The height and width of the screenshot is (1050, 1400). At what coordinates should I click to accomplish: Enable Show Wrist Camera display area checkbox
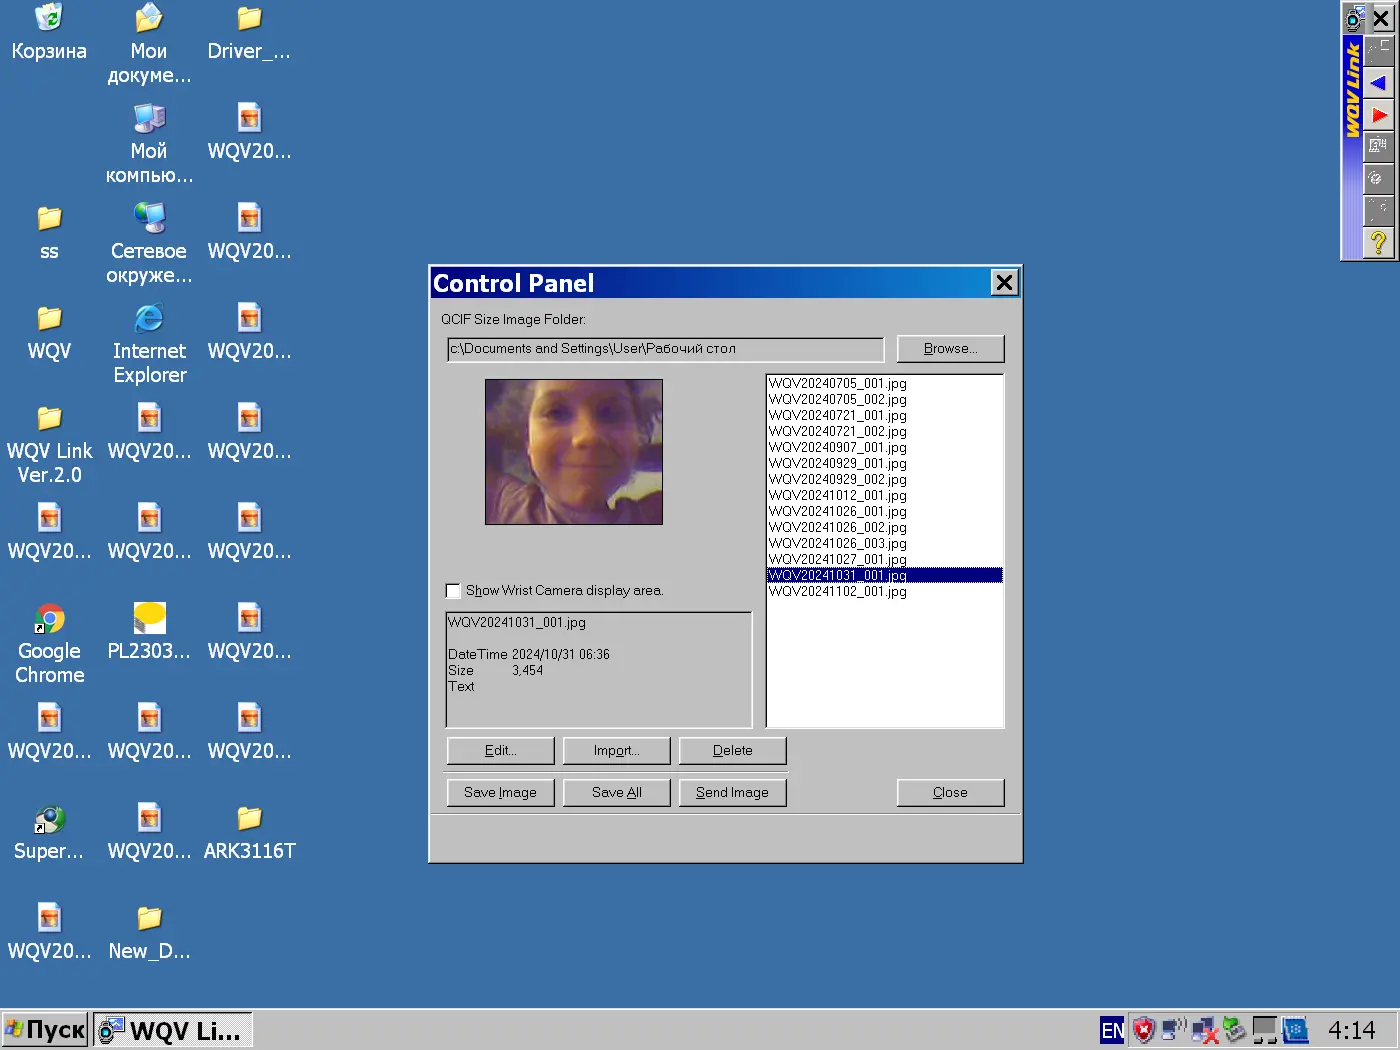tap(453, 591)
